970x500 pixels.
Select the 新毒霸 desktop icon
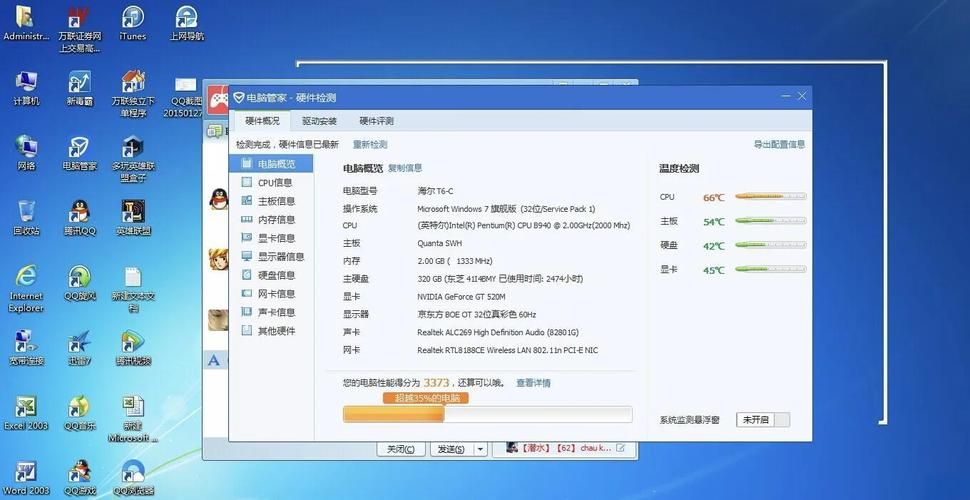(x=79, y=89)
